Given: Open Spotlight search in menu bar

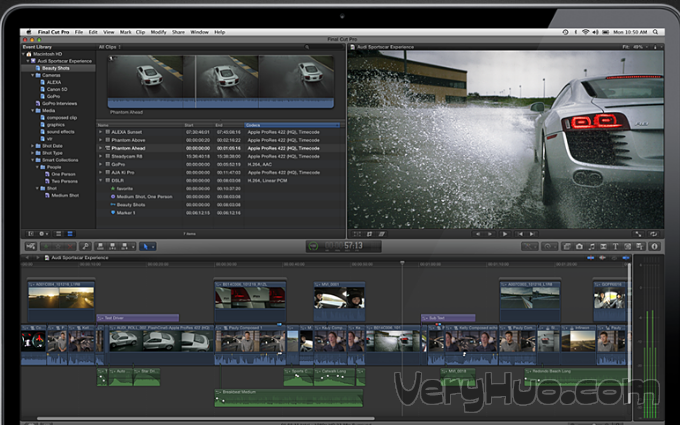Looking at the screenshot, I should coord(655,32).
